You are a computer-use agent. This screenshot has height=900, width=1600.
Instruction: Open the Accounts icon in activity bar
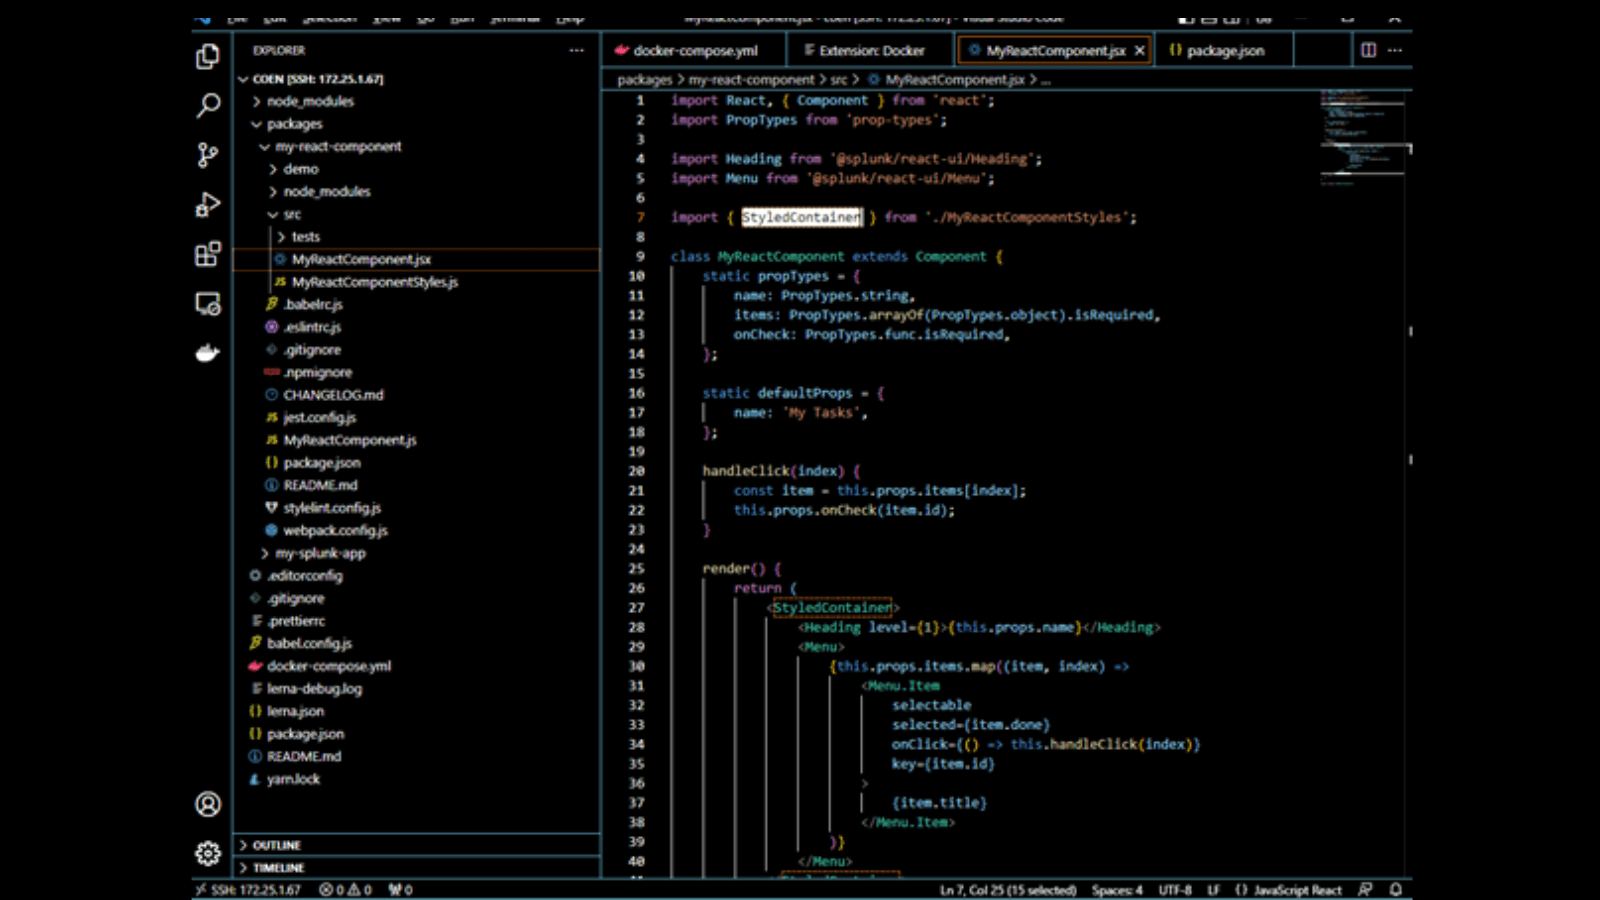pyautogui.click(x=207, y=804)
